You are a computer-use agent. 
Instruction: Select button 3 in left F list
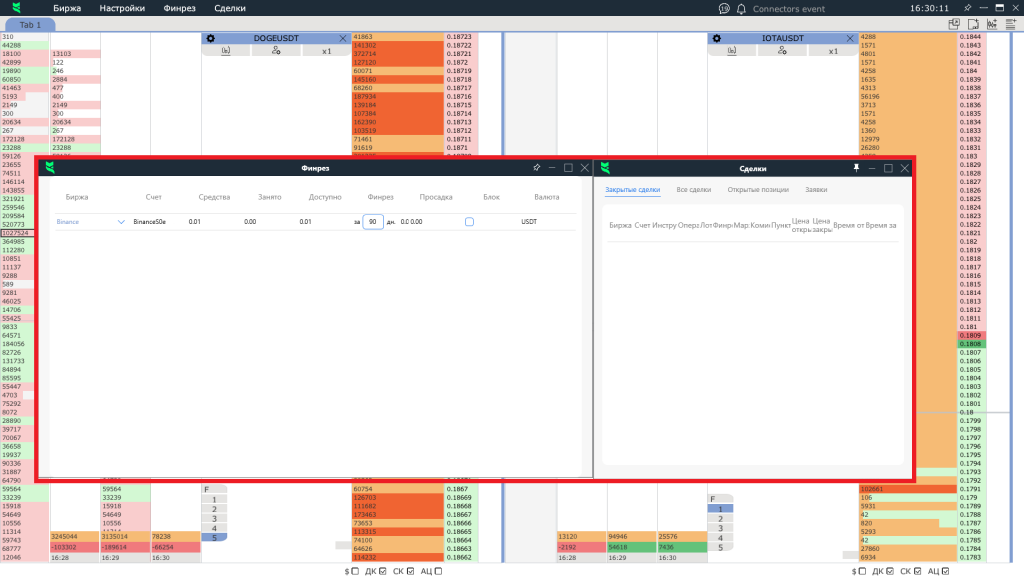pyautogui.click(x=214, y=518)
